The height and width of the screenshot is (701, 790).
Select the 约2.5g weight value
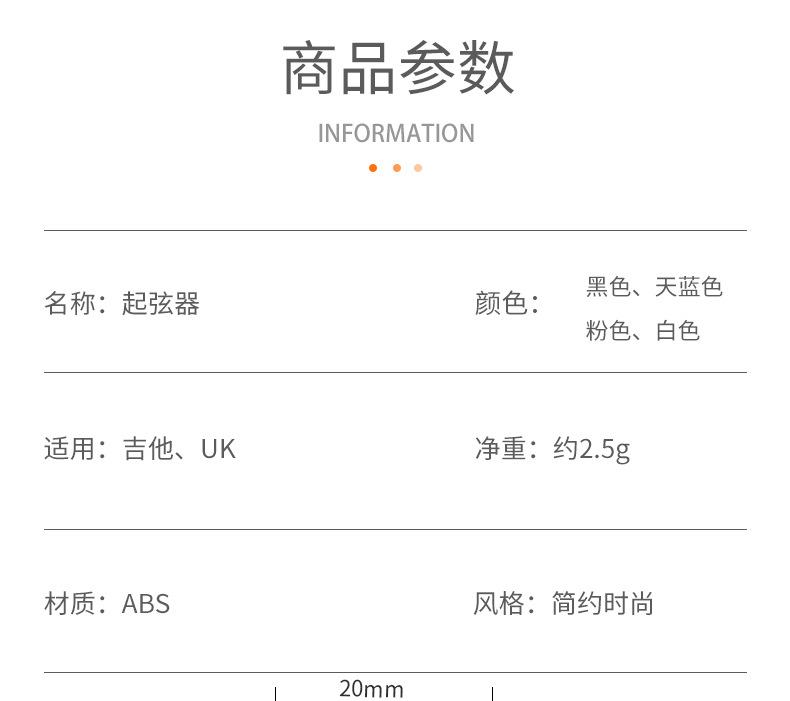[591, 449]
